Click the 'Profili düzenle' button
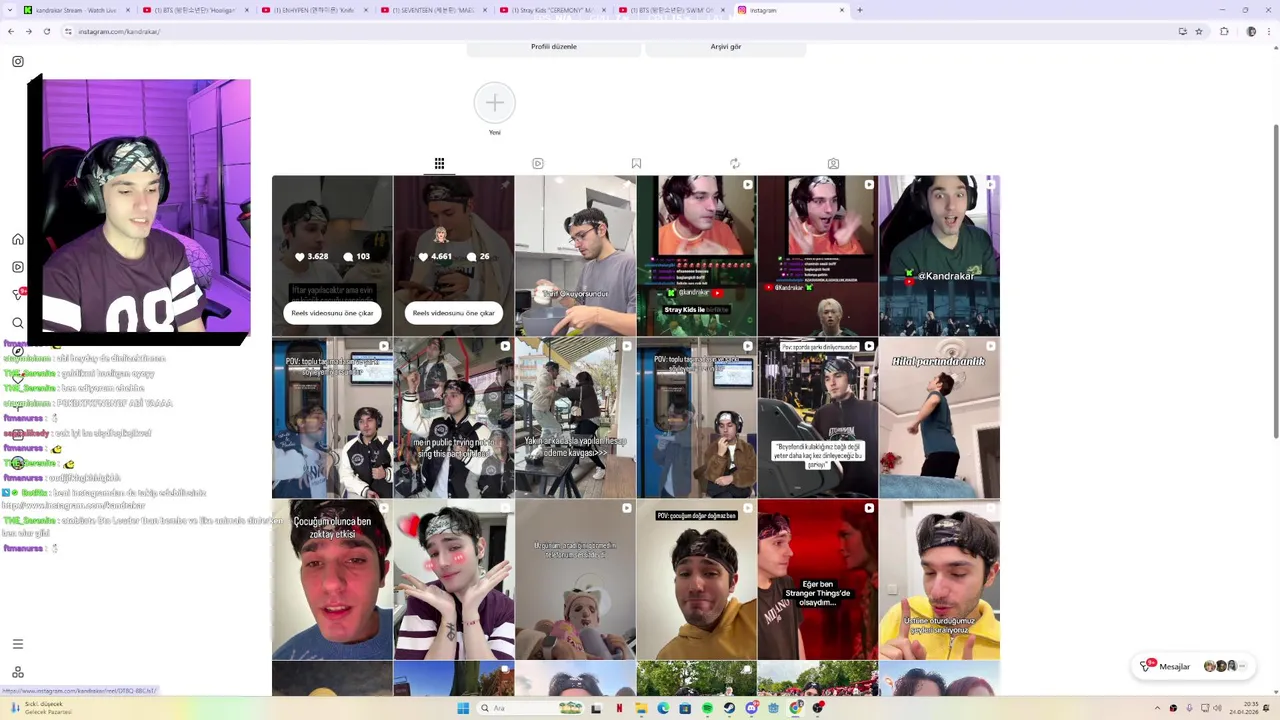Screen dimensions: 1280x720 tap(554, 47)
